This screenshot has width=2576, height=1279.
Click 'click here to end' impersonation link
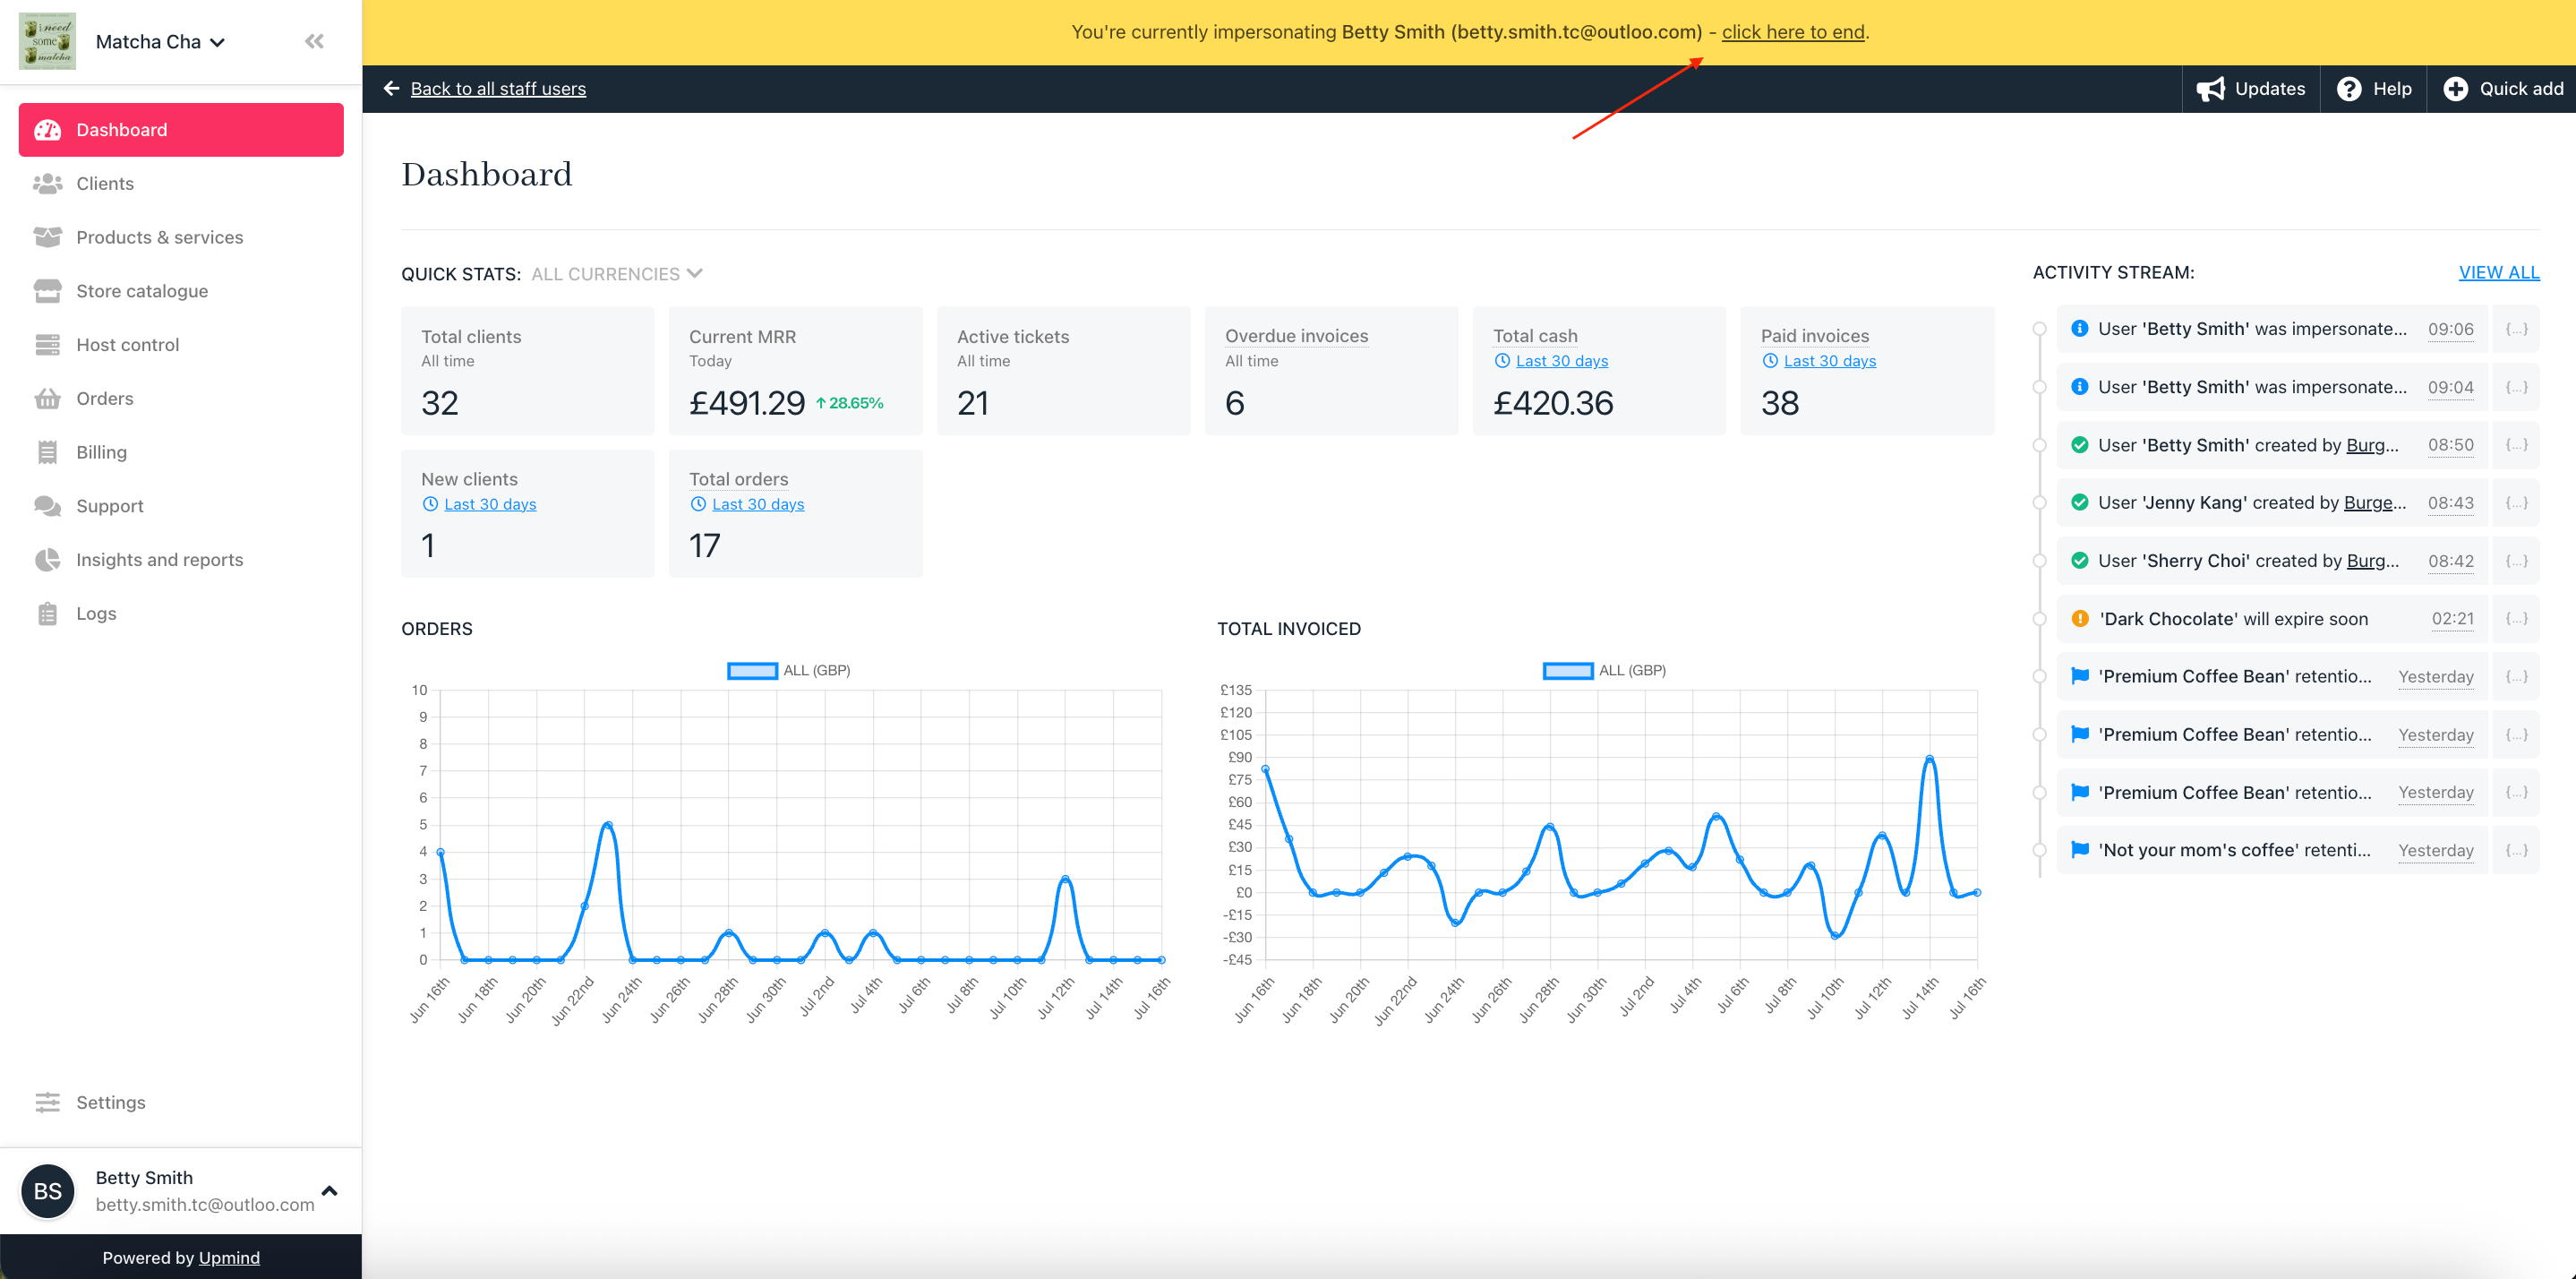pyautogui.click(x=1792, y=32)
